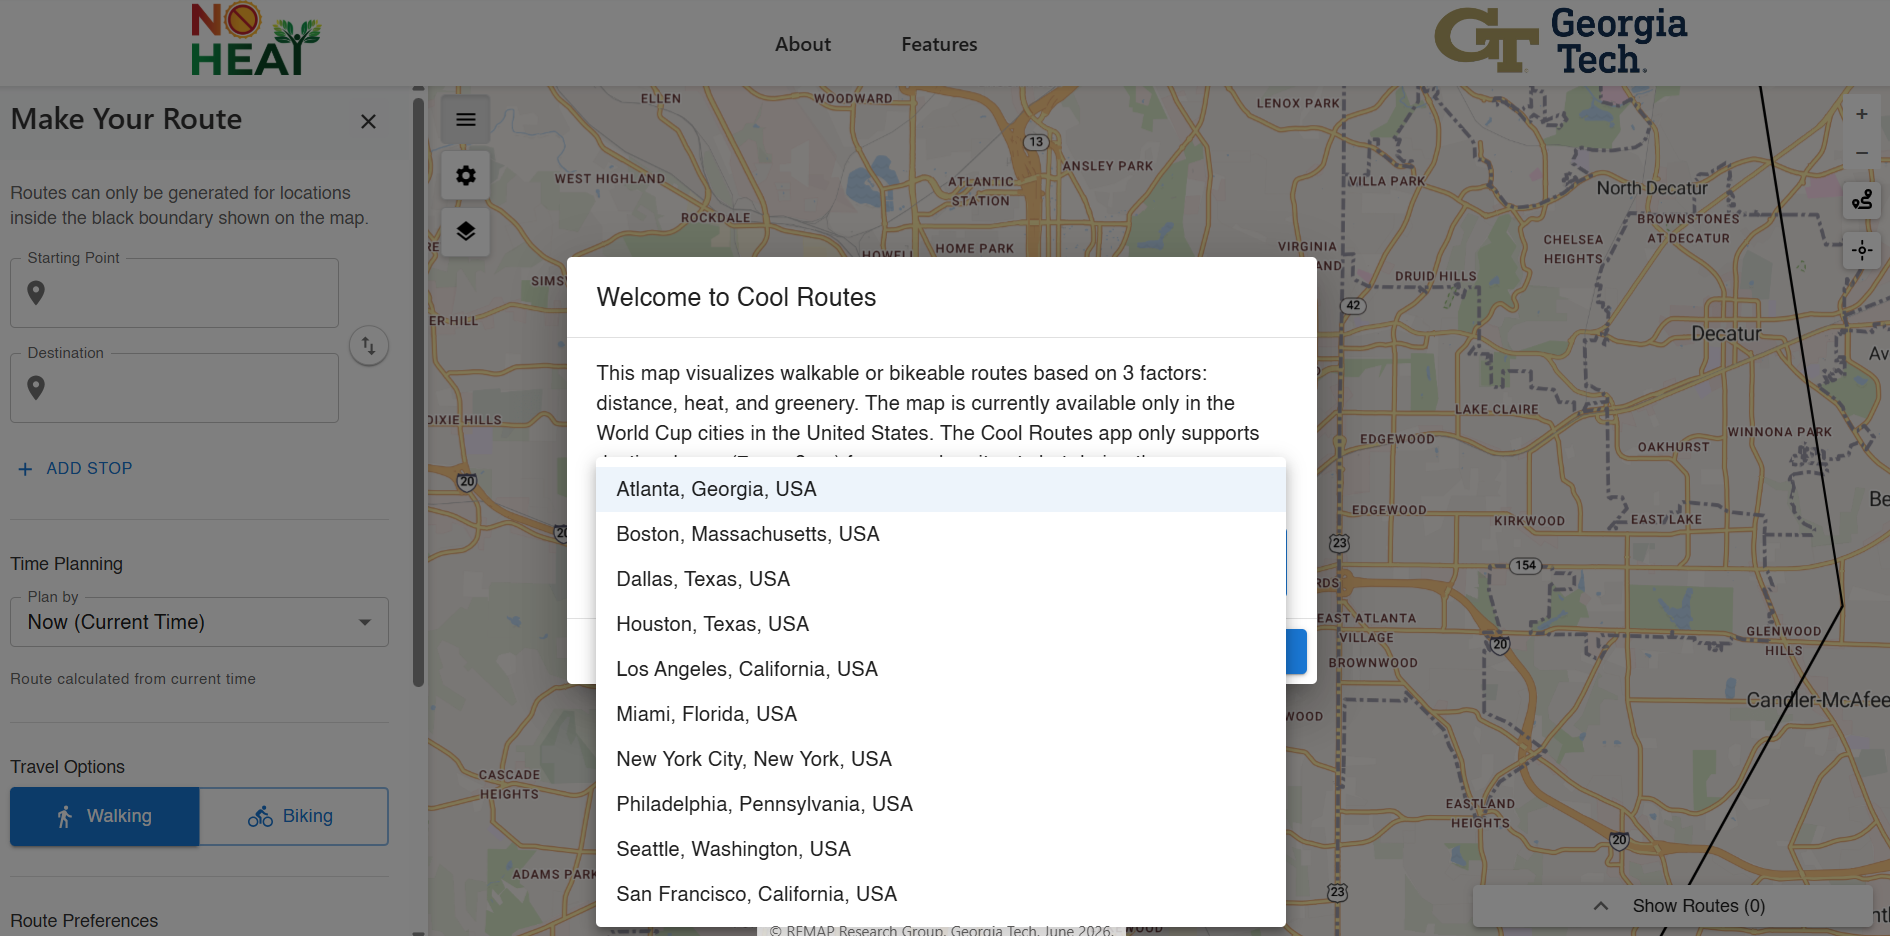Open map settings gear icon
The image size is (1890, 936).
tap(466, 176)
